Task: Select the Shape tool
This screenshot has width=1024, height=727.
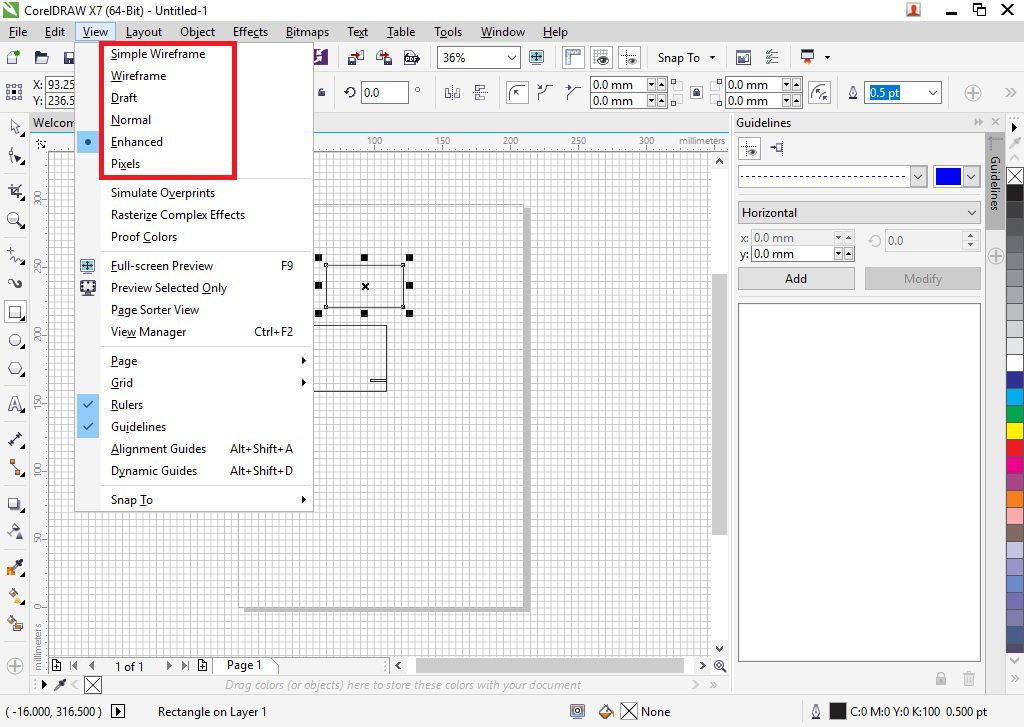Action: (x=15, y=155)
